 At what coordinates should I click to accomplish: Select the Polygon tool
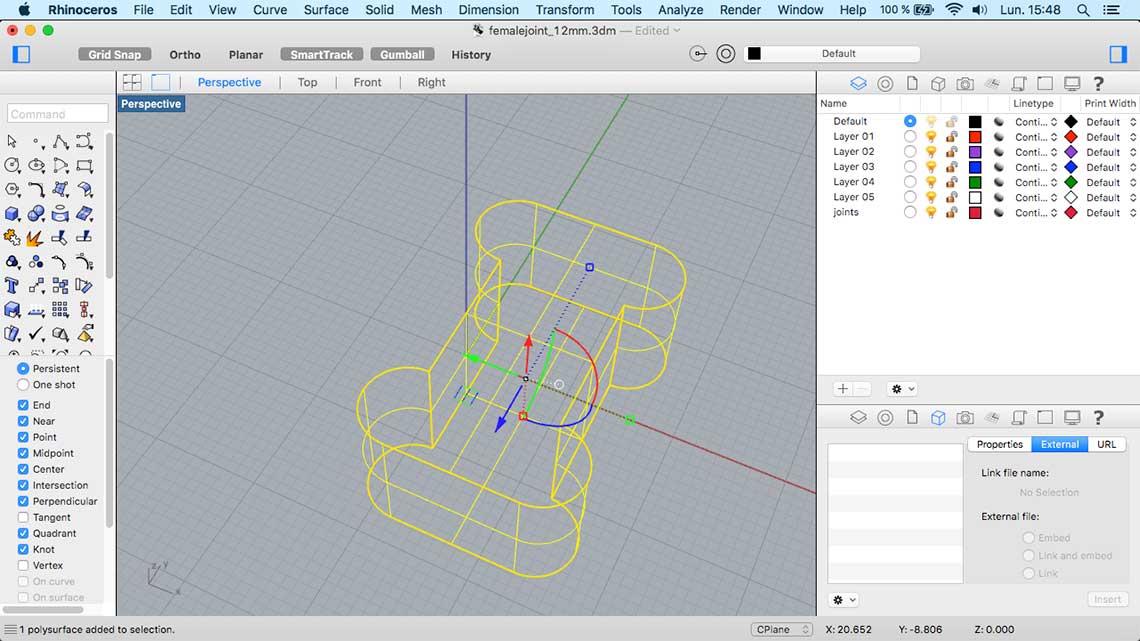point(12,189)
